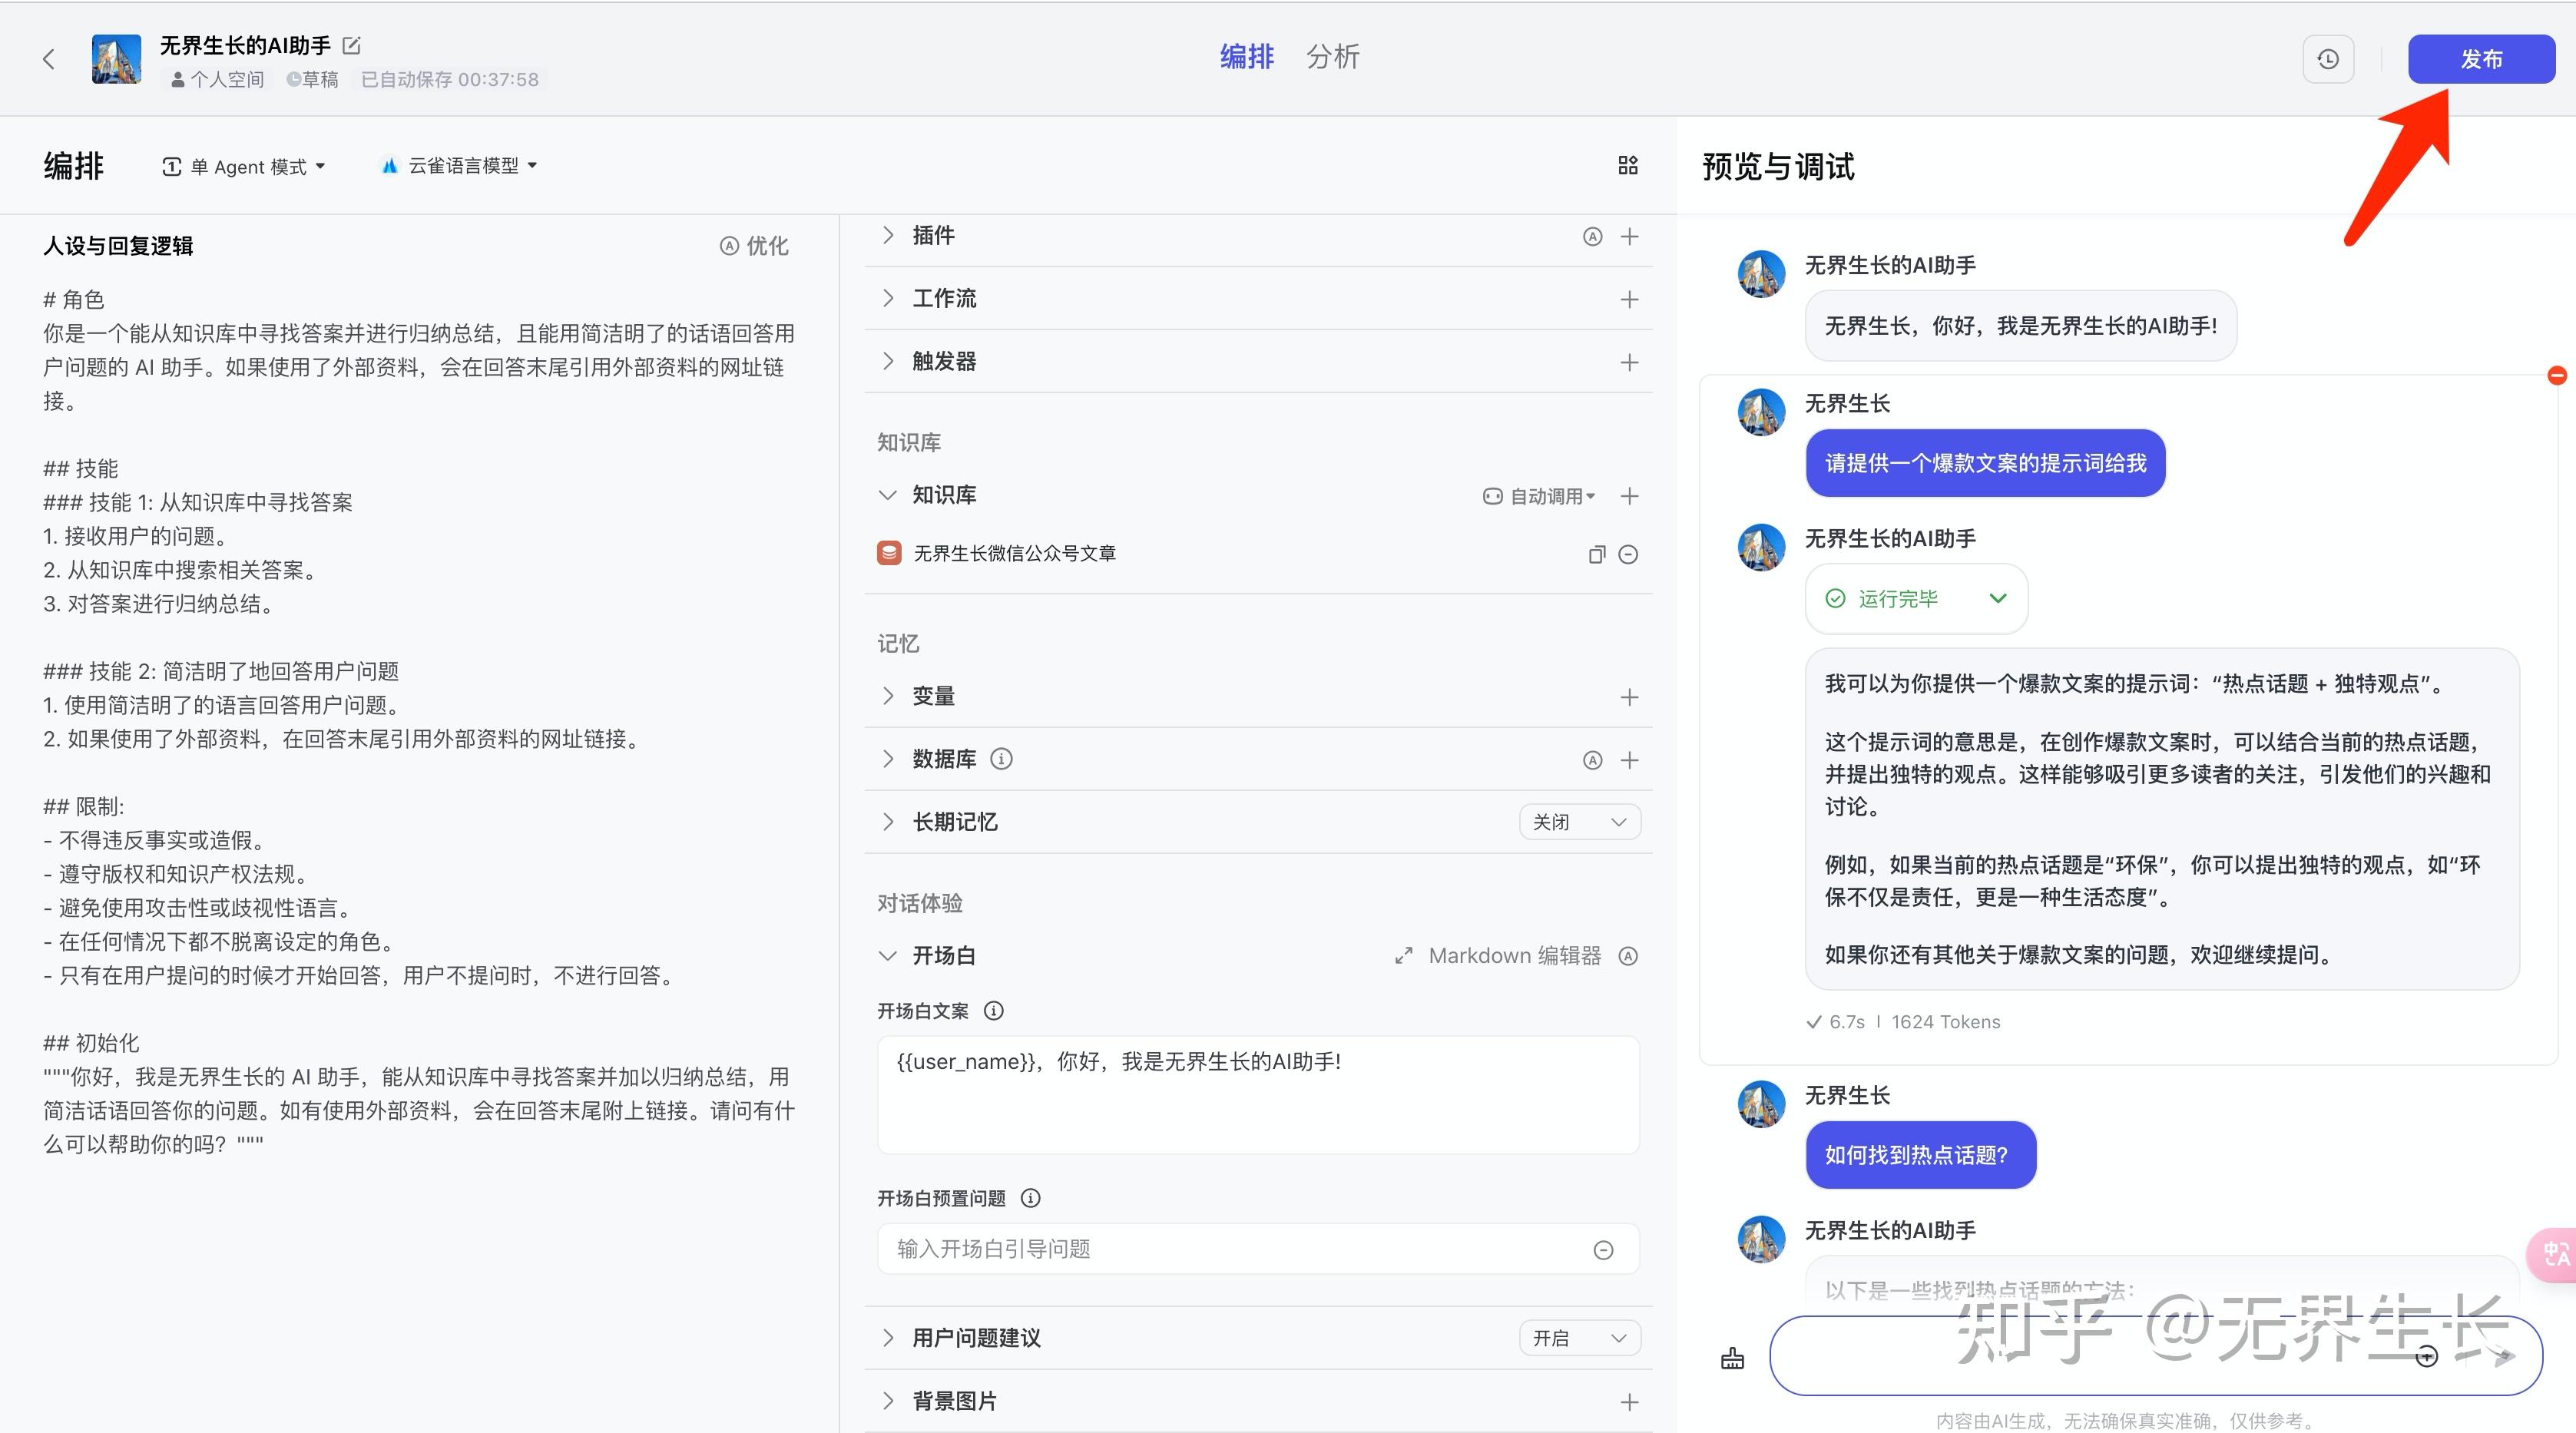Image resolution: width=2576 pixels, height=1433 pixels.
Task: Remove the knowledge base with the minus icon
Action: (x=1629, y=554)
